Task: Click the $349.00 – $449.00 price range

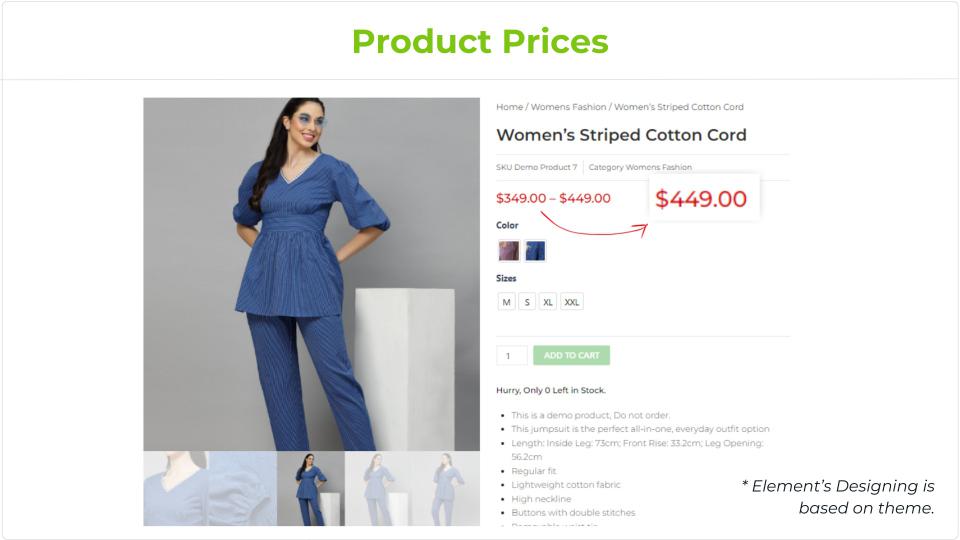Action: click(x=553, y=198)
